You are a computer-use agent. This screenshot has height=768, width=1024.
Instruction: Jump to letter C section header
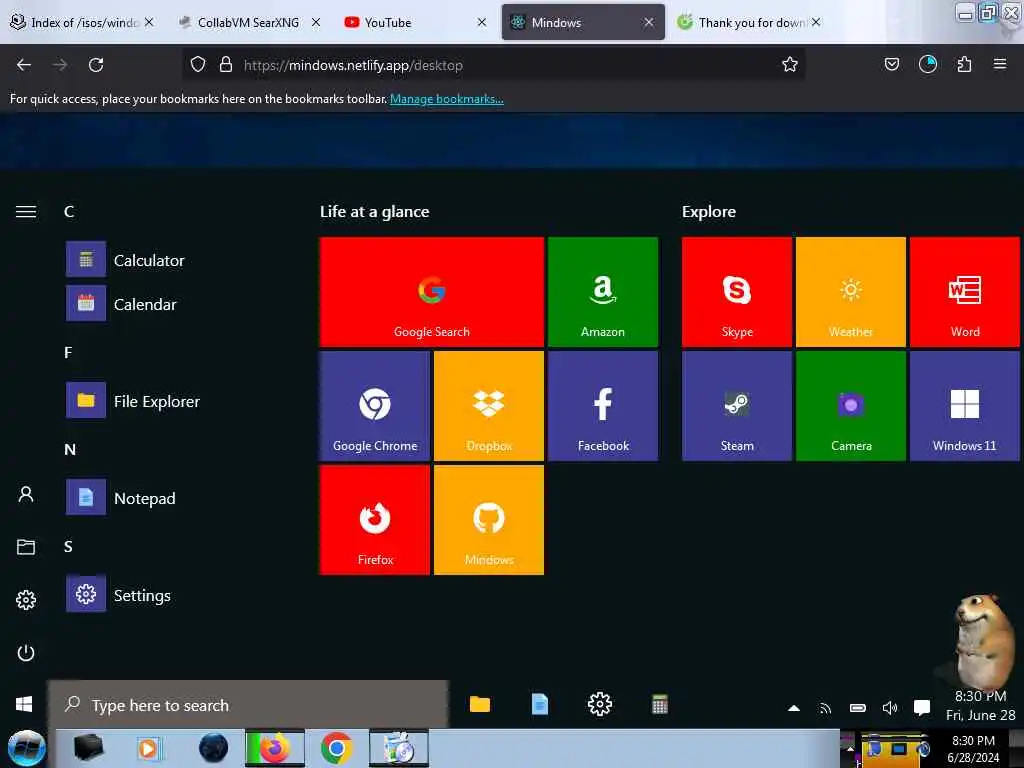(x=69, y=212)
